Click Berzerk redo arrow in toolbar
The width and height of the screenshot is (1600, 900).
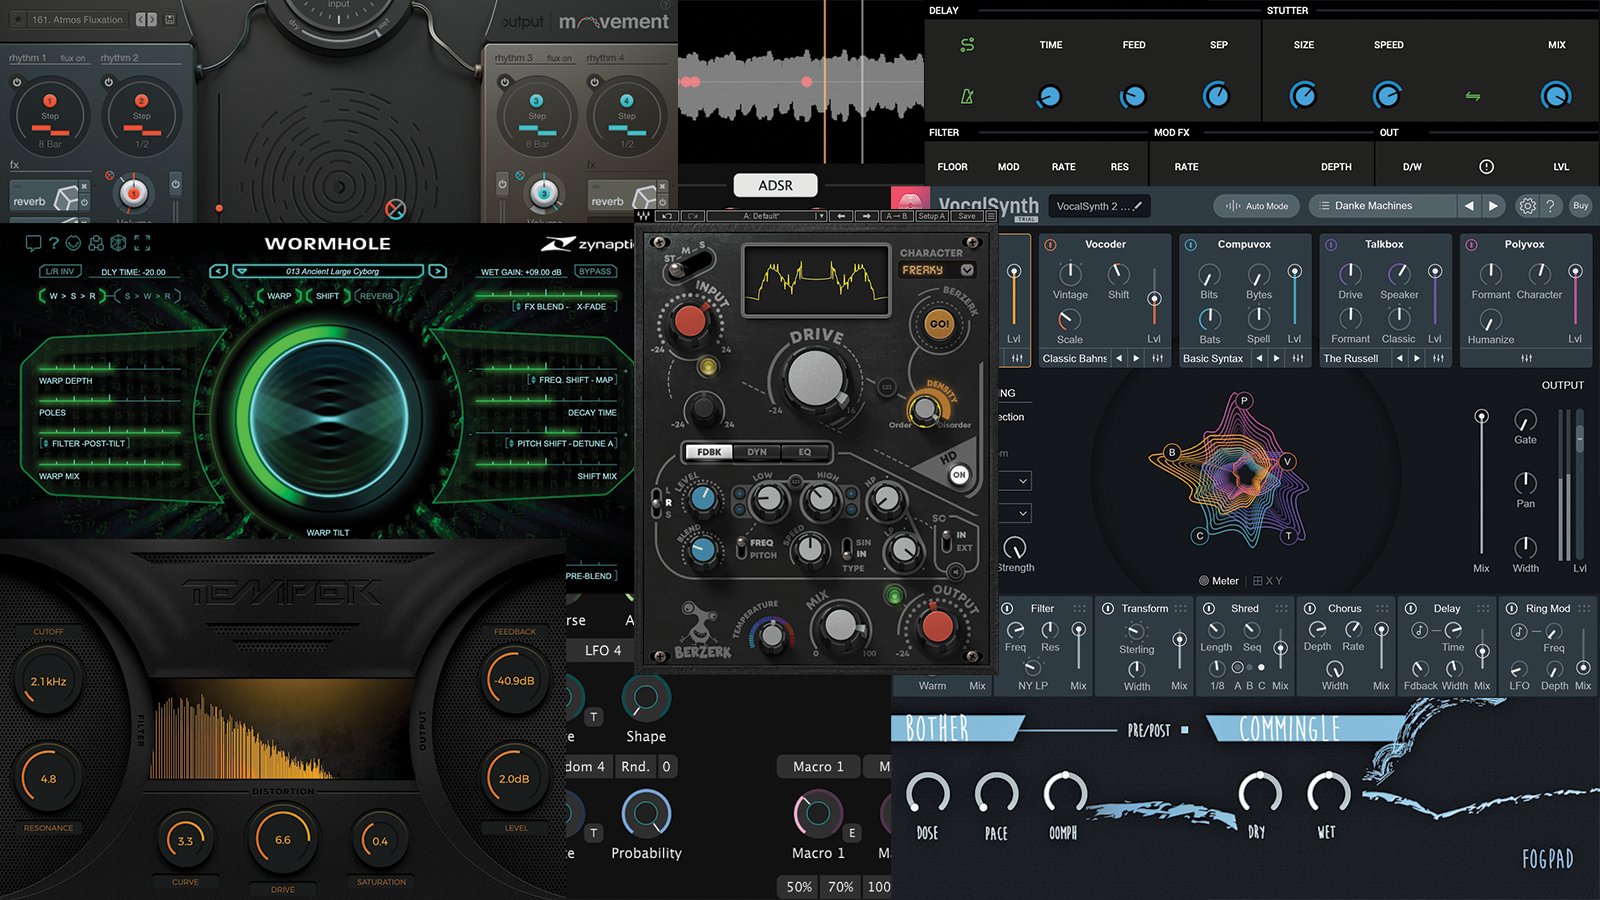[x=692, y=216]
